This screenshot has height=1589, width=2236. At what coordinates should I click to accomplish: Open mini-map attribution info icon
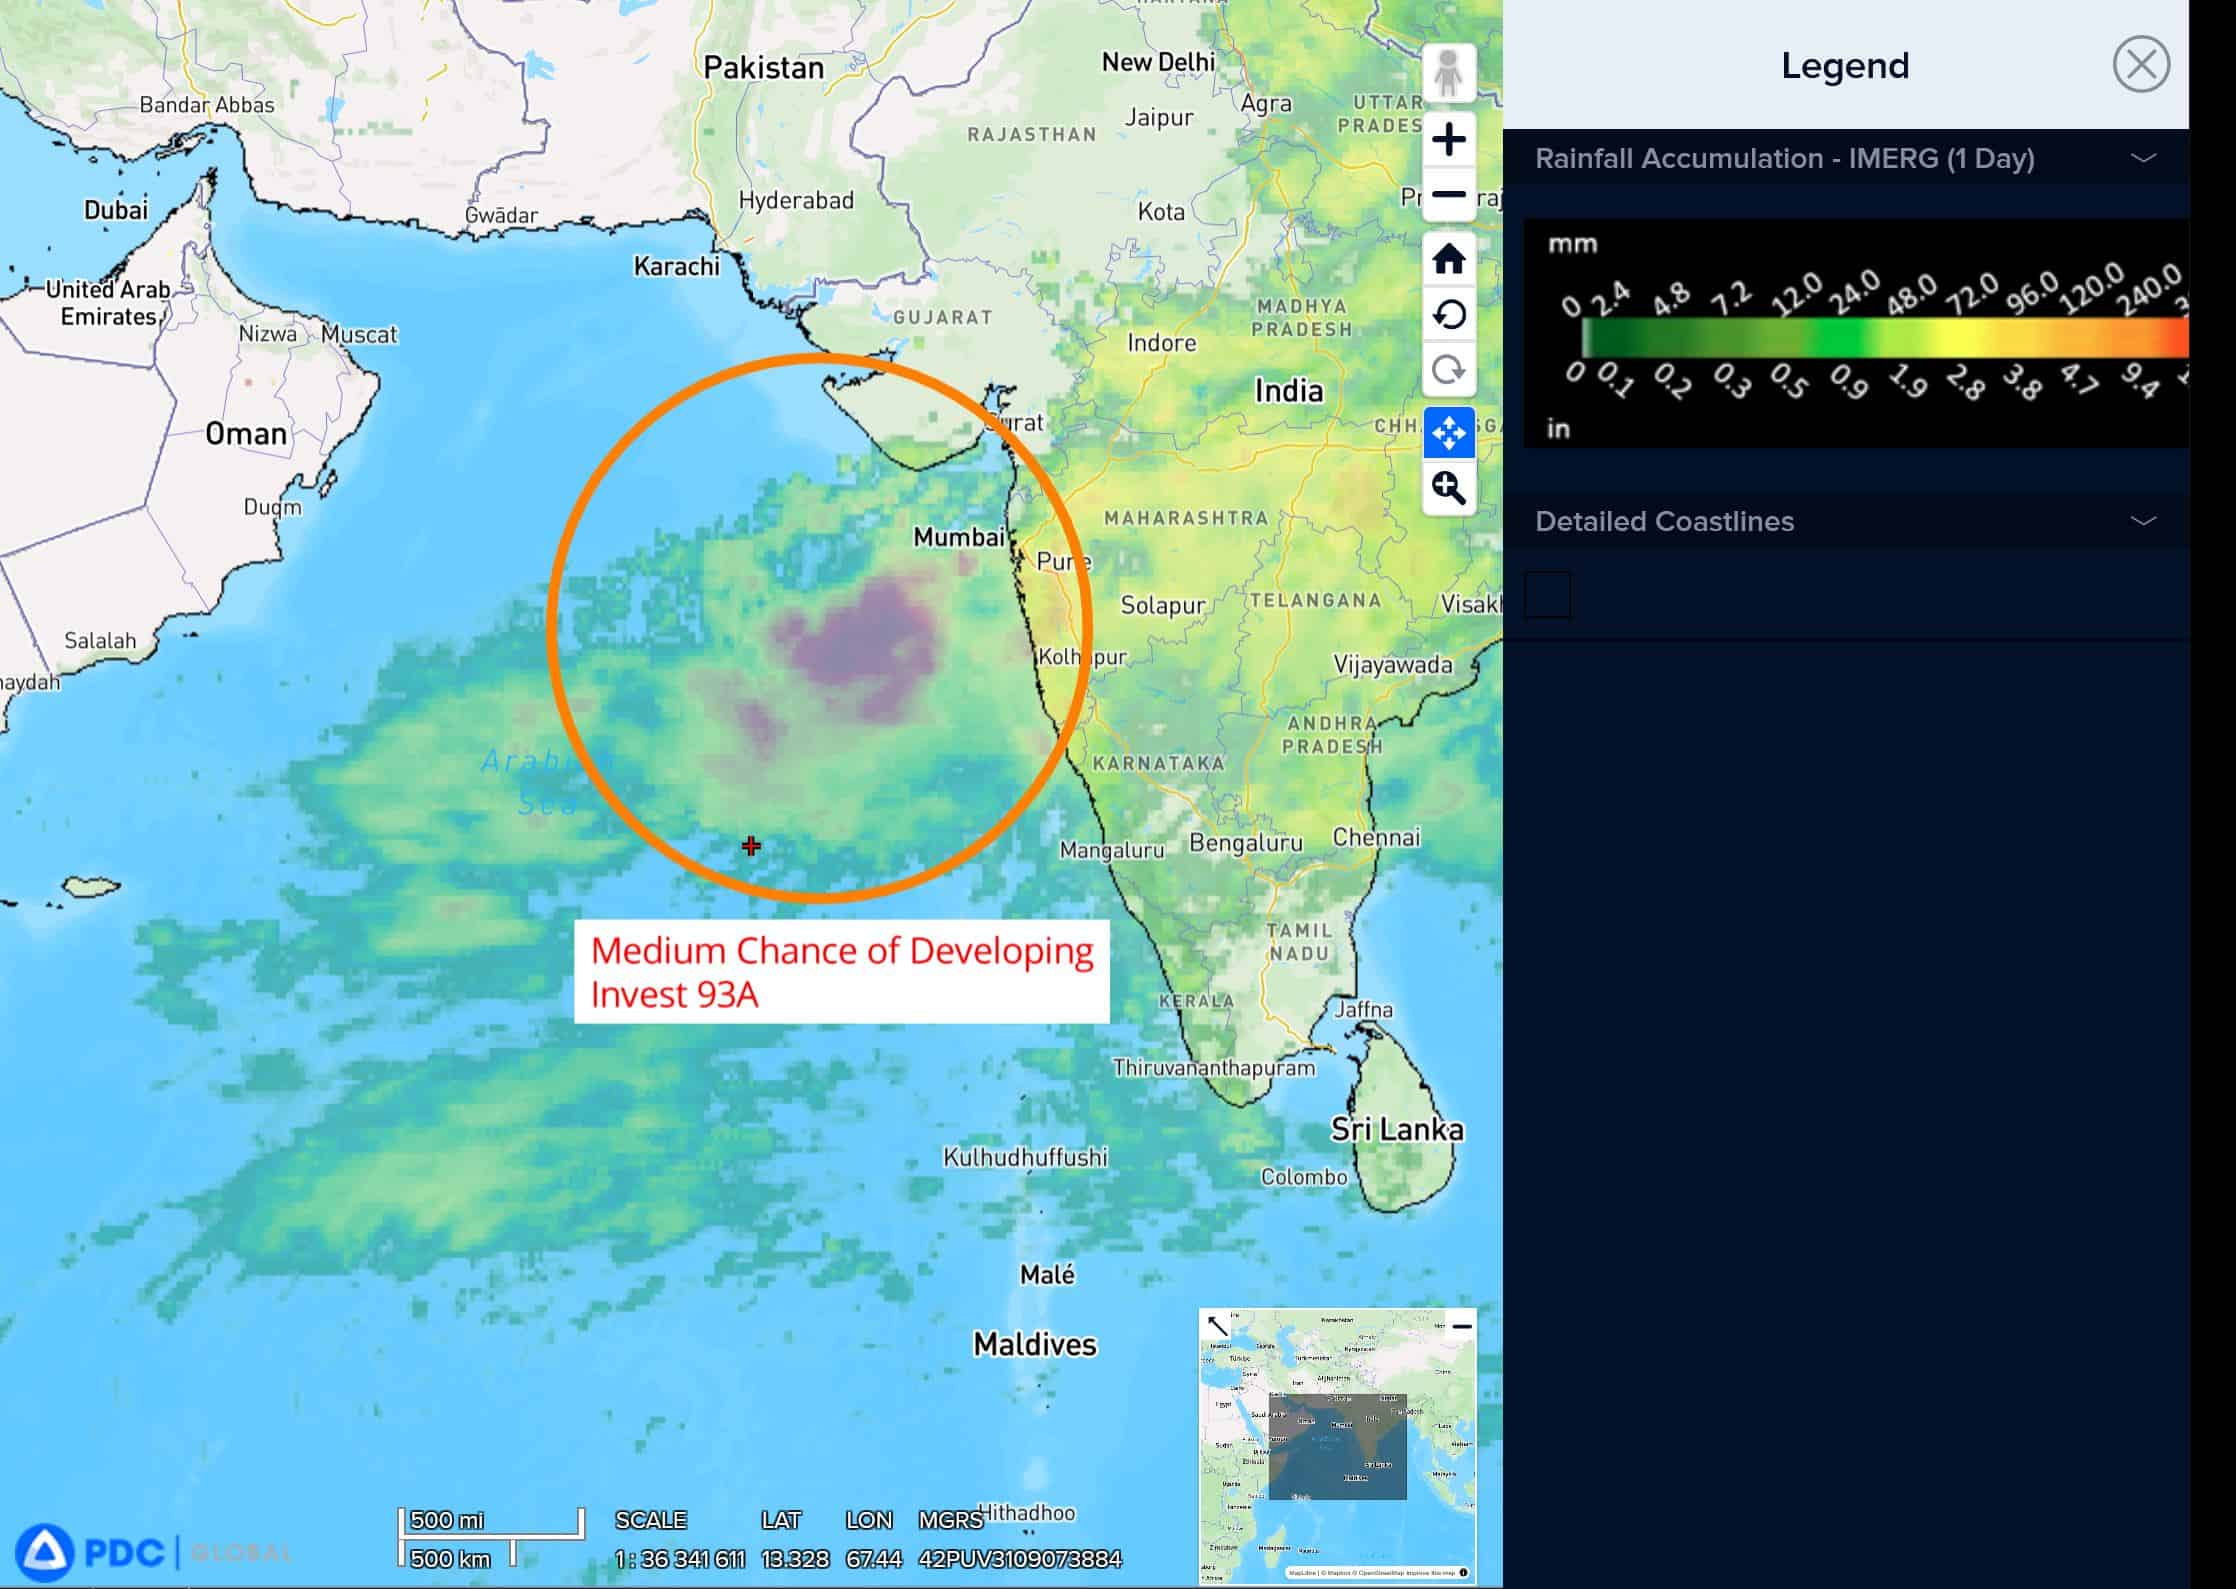pos(1463,1572)
